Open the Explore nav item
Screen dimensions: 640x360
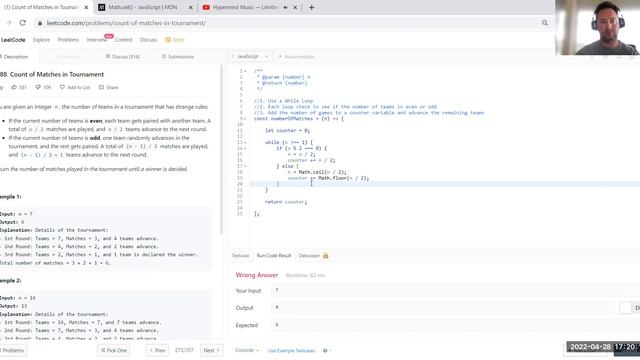pos(41,40)
